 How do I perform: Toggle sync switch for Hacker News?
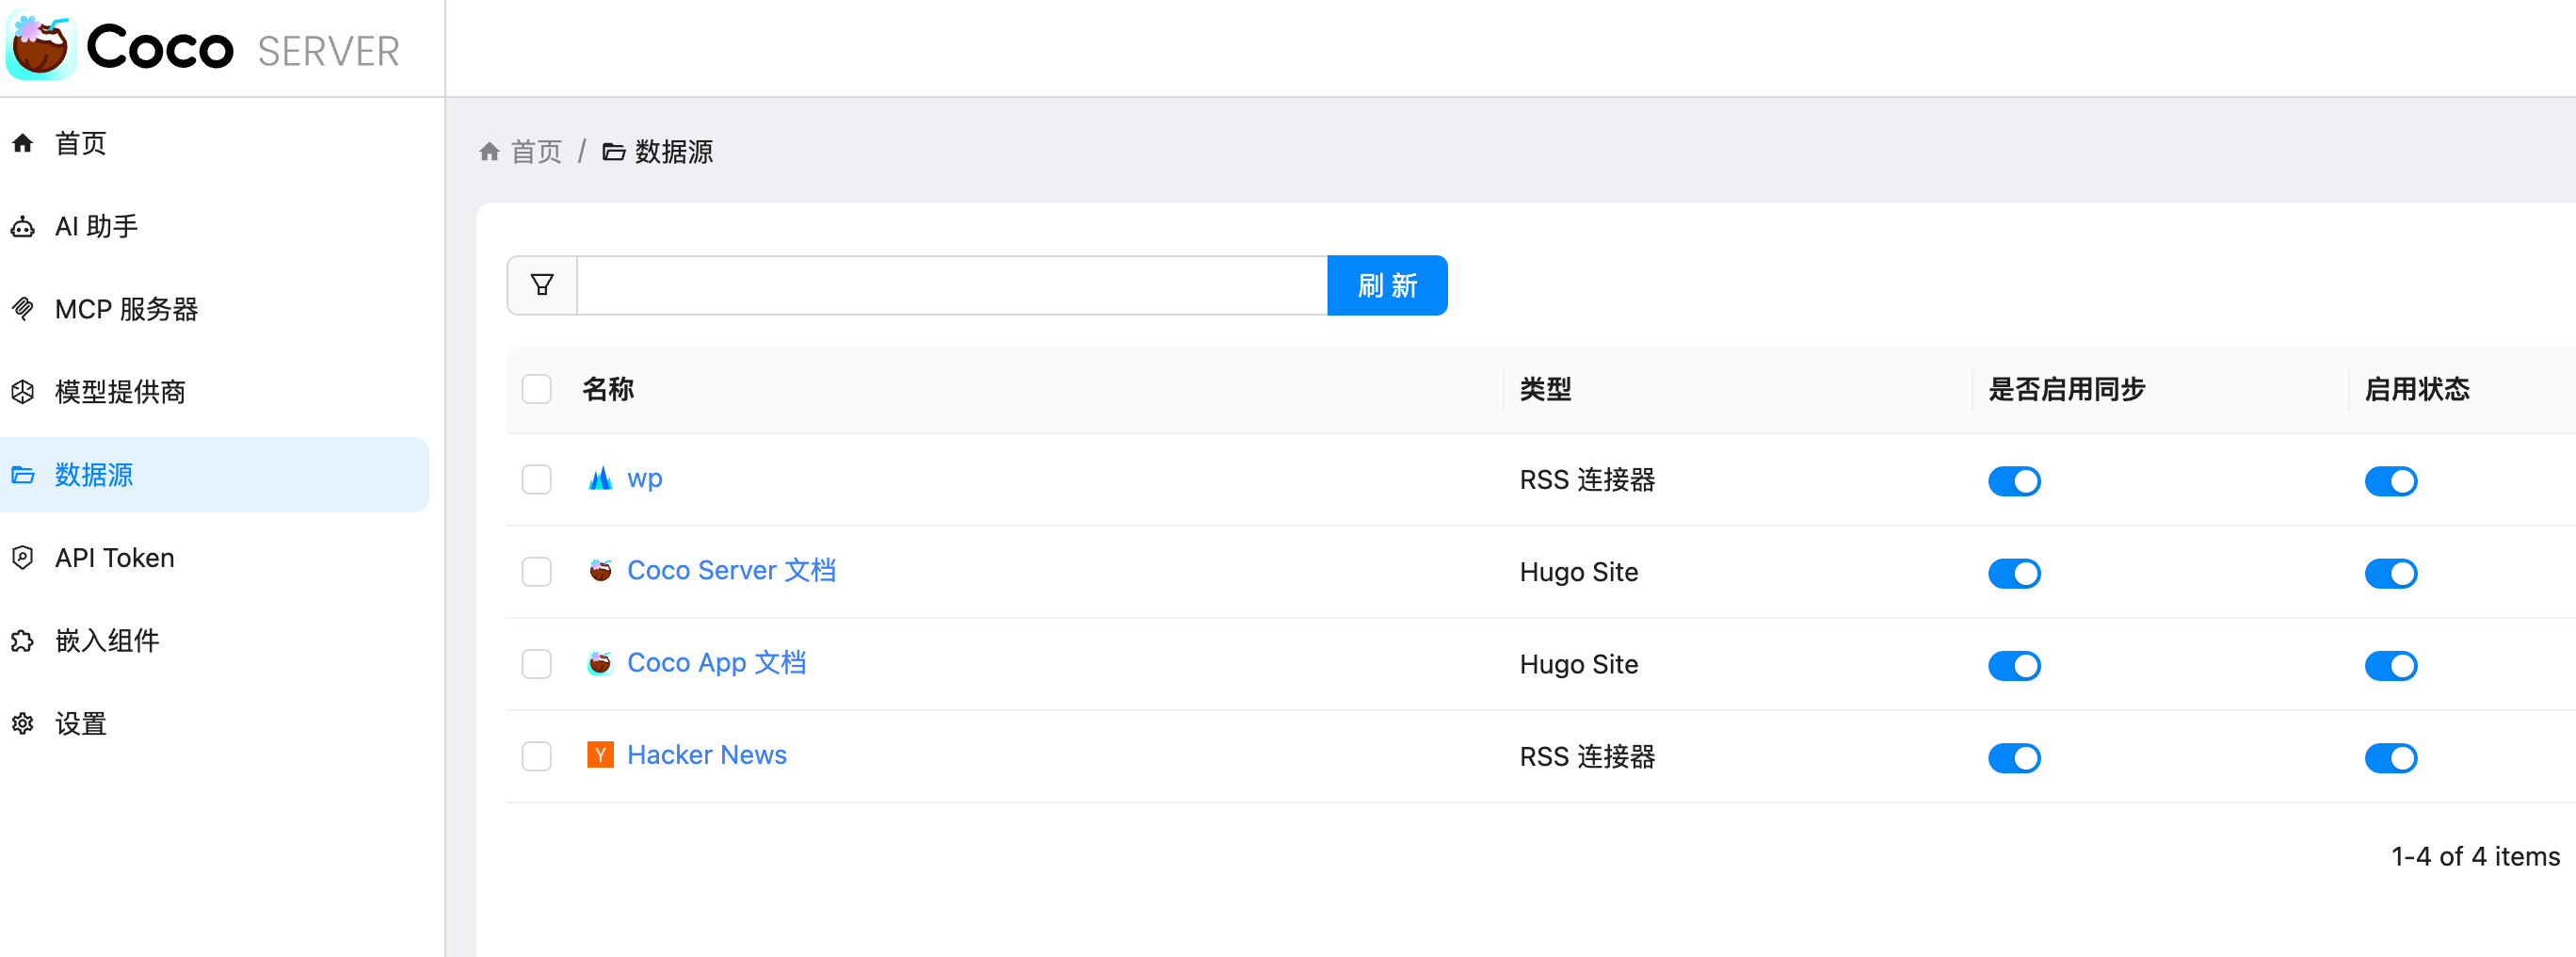click(x=2014, y=758)
